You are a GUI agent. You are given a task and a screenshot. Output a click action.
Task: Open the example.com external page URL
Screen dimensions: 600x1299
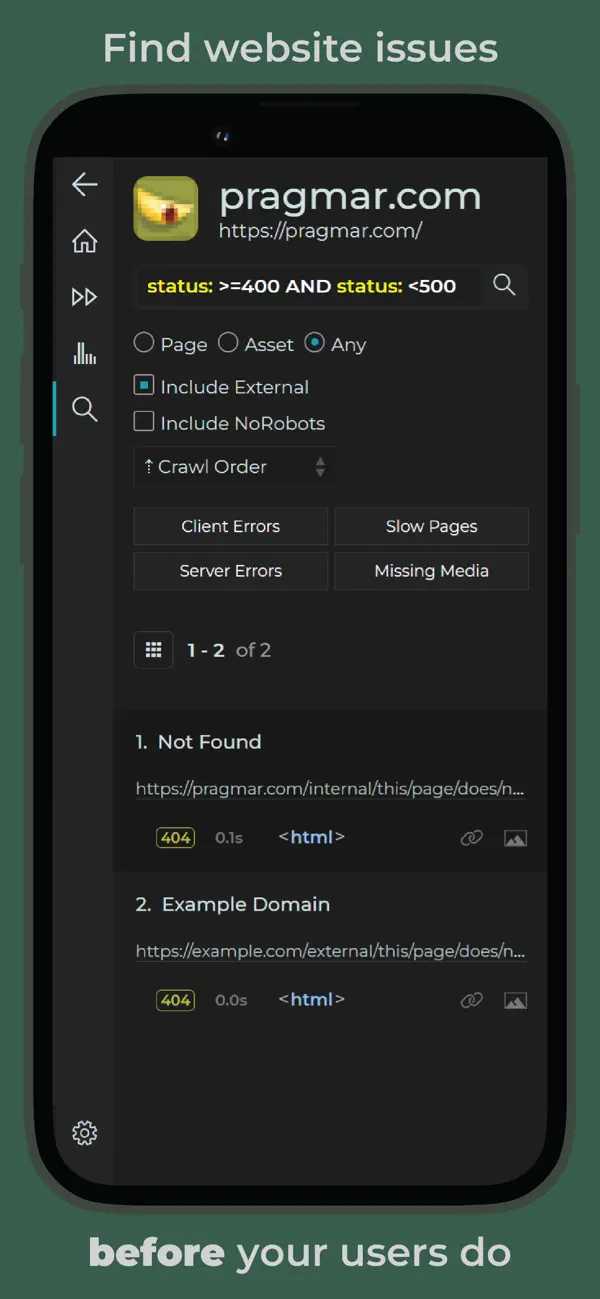(x=331, y=951)
